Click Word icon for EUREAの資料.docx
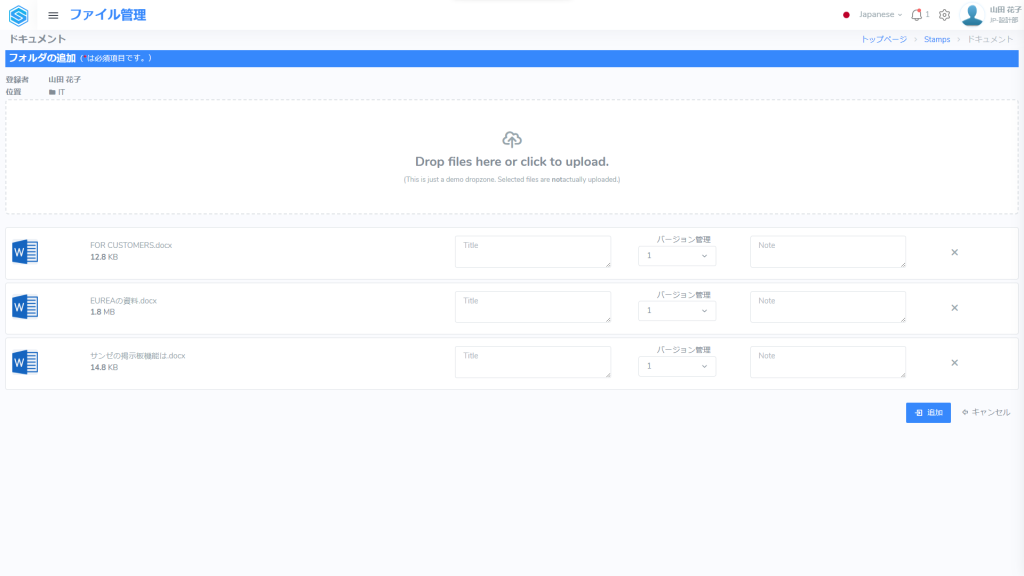The height and width of the screenshot is (576, 1024). 25,307
